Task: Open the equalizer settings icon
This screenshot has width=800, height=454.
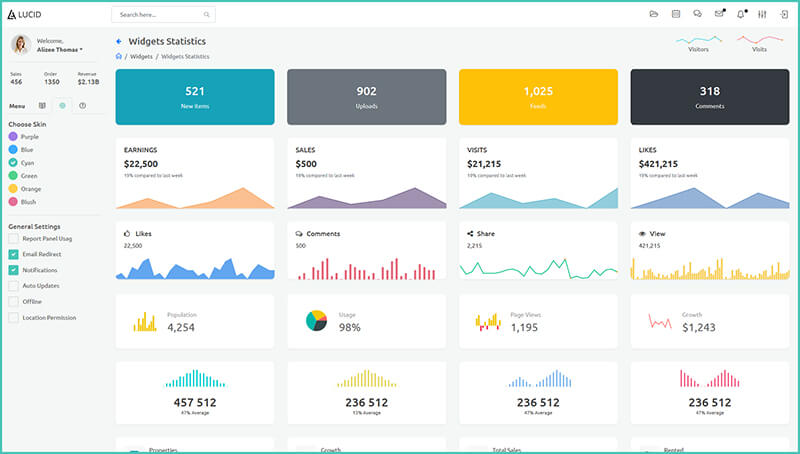Action: click(762, 14)
